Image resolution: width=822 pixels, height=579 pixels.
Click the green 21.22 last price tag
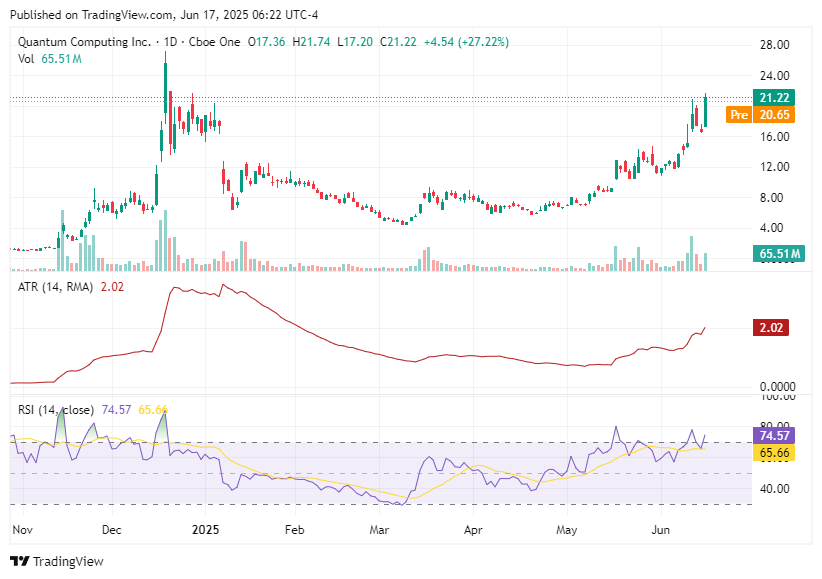pos(774,98)
